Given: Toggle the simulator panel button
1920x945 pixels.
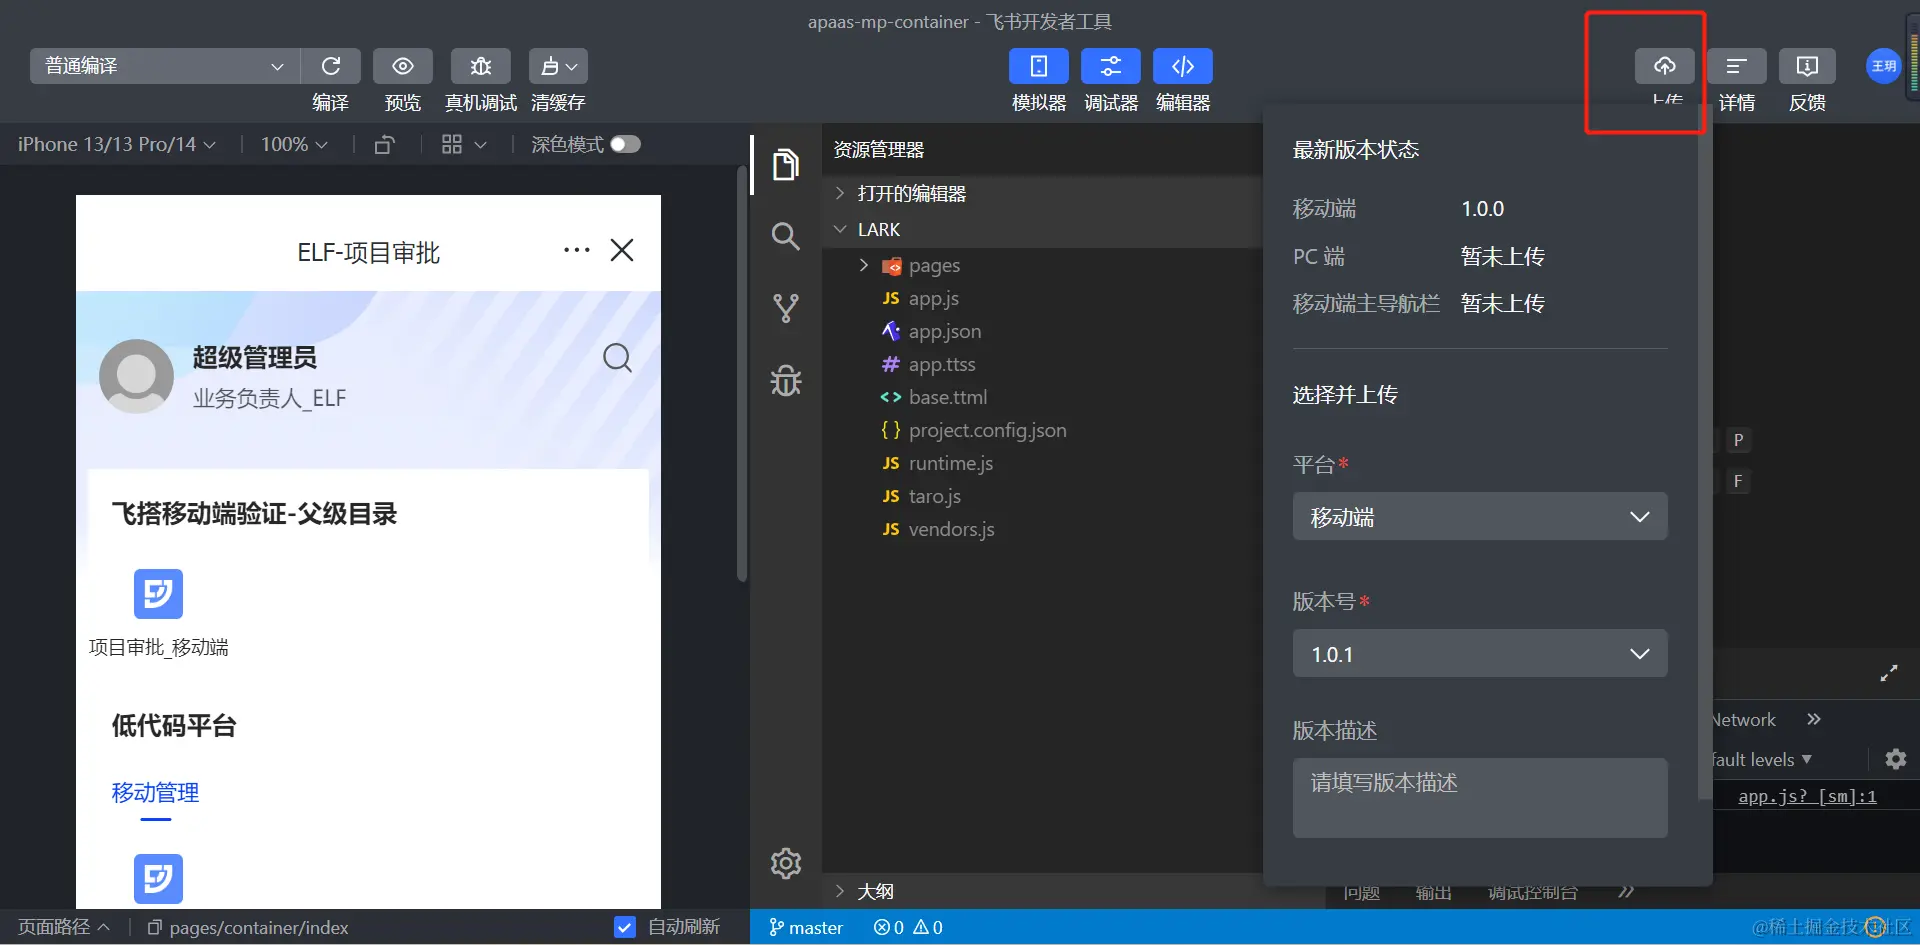Looking at the screenshot, I should [1039, 66].
